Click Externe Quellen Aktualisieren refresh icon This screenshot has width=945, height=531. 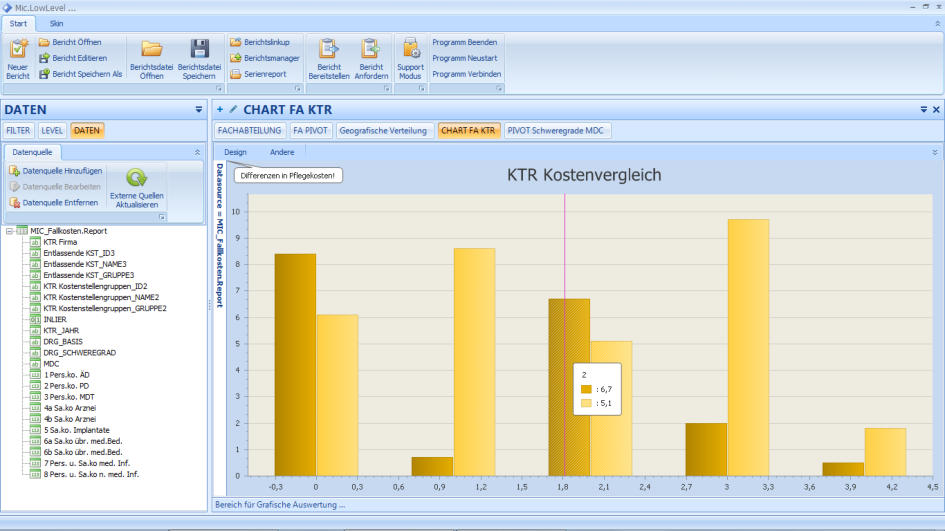coord(136,178)
